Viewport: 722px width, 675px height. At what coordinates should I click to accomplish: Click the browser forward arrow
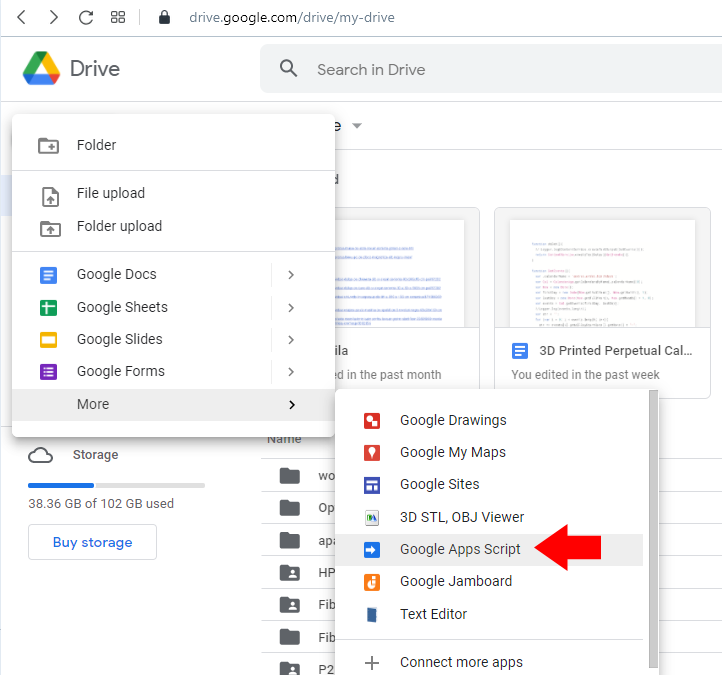[53, 17]
